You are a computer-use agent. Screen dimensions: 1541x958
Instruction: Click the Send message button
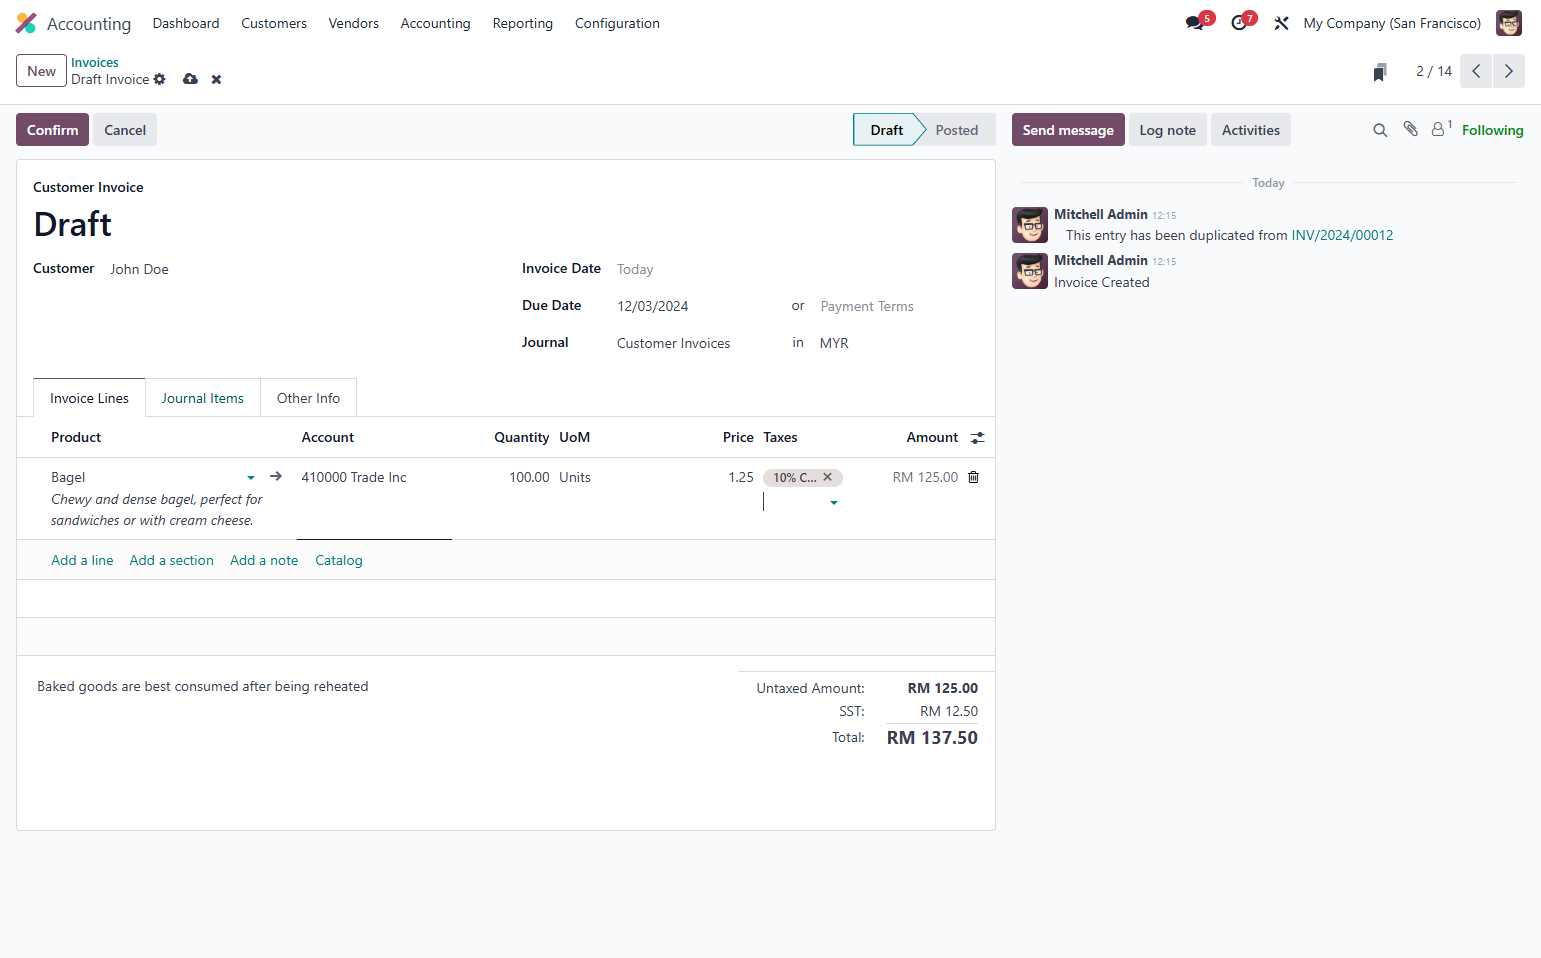(x=1068, y=130)
